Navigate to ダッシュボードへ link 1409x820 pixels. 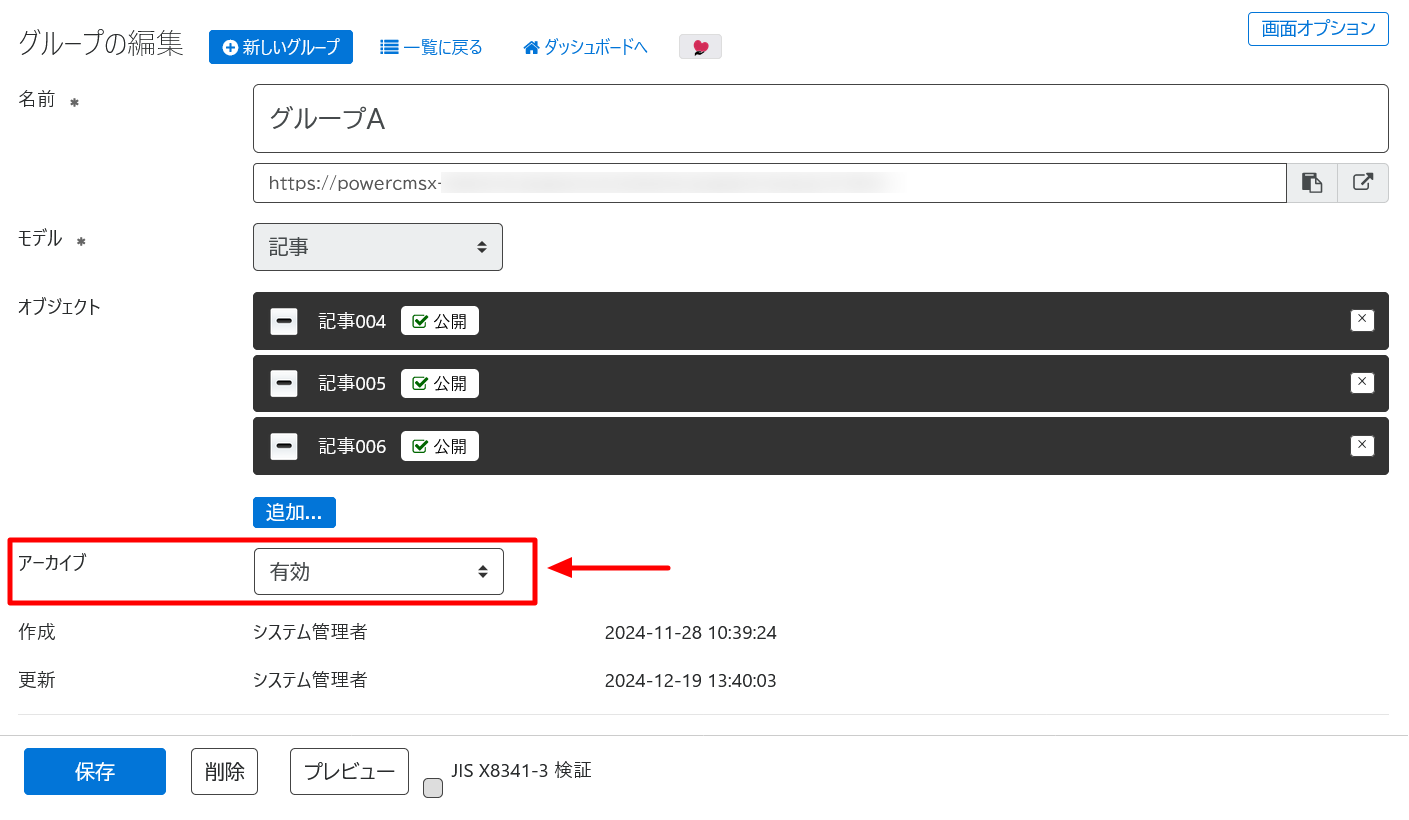[585, 47]
